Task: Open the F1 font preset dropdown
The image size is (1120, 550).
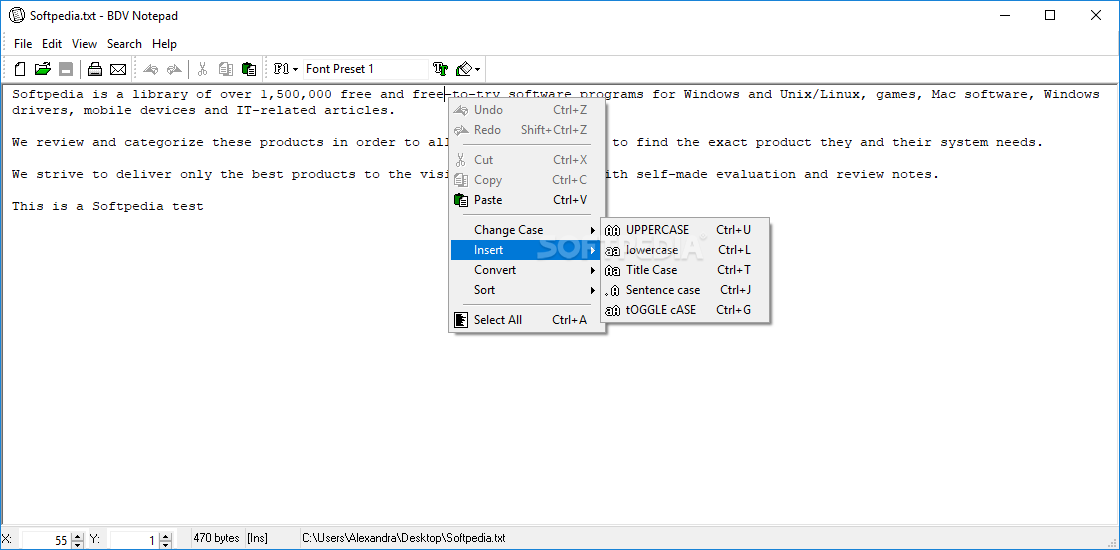Action: click(286, 69)
